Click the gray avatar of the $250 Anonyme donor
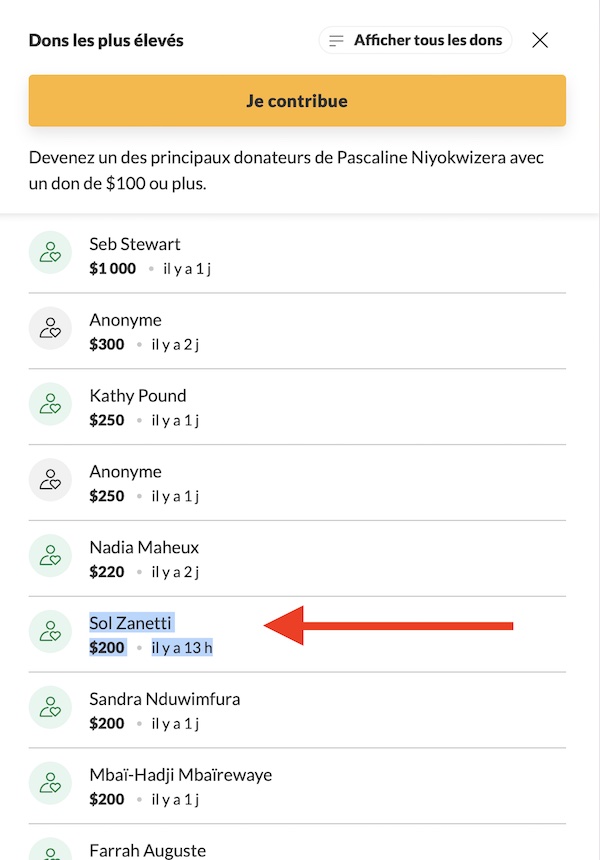 coord(50,480)
